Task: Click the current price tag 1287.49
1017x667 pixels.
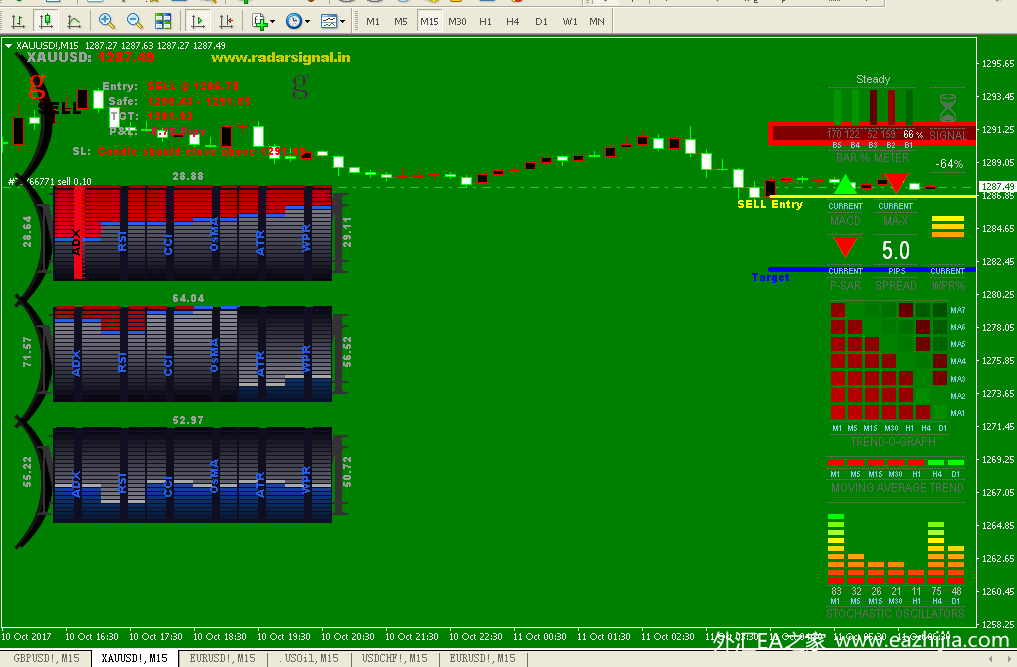Action: click(x=997, y=187)
